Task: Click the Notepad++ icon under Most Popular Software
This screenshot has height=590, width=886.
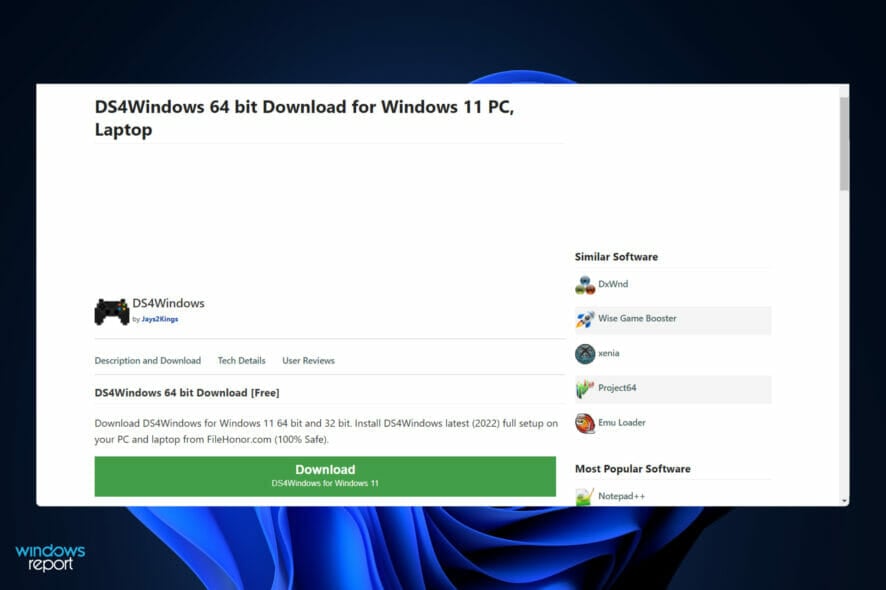Action: [x=583, y=493]
